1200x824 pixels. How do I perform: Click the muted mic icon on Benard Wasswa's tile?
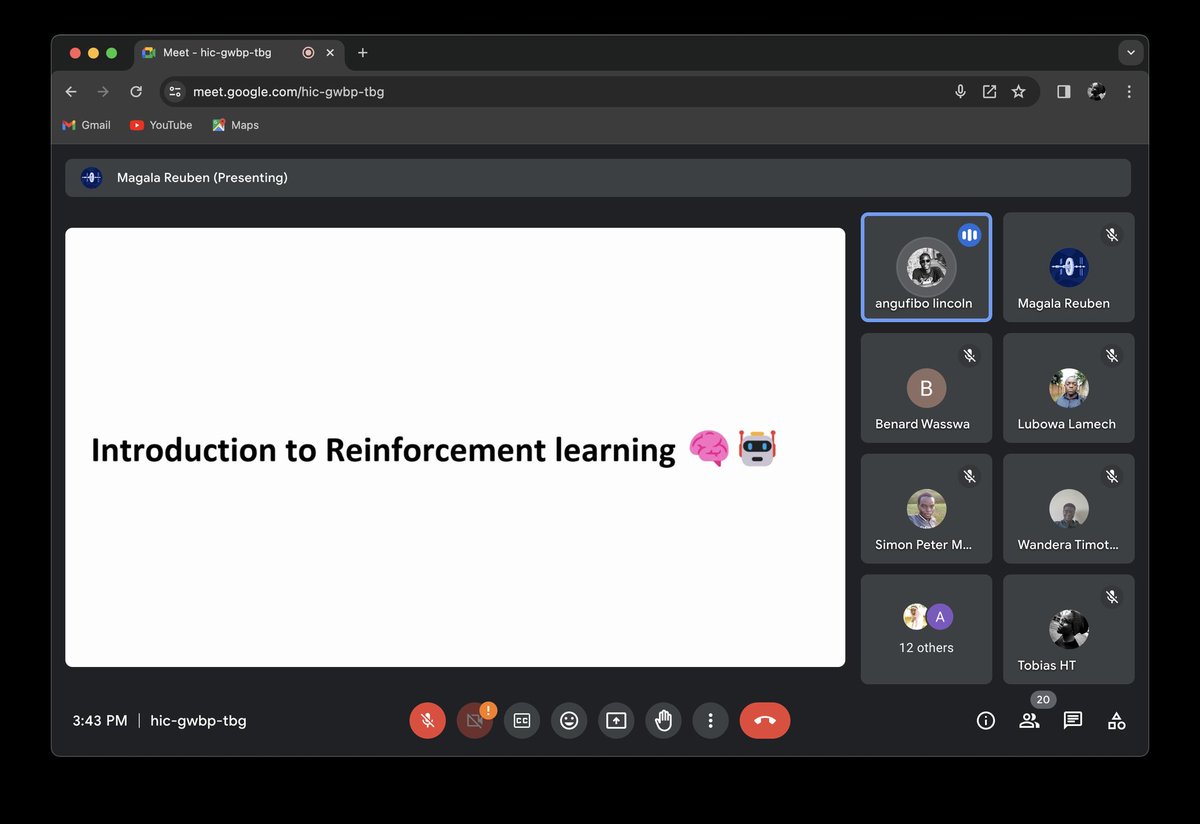(x=969, y=355)
